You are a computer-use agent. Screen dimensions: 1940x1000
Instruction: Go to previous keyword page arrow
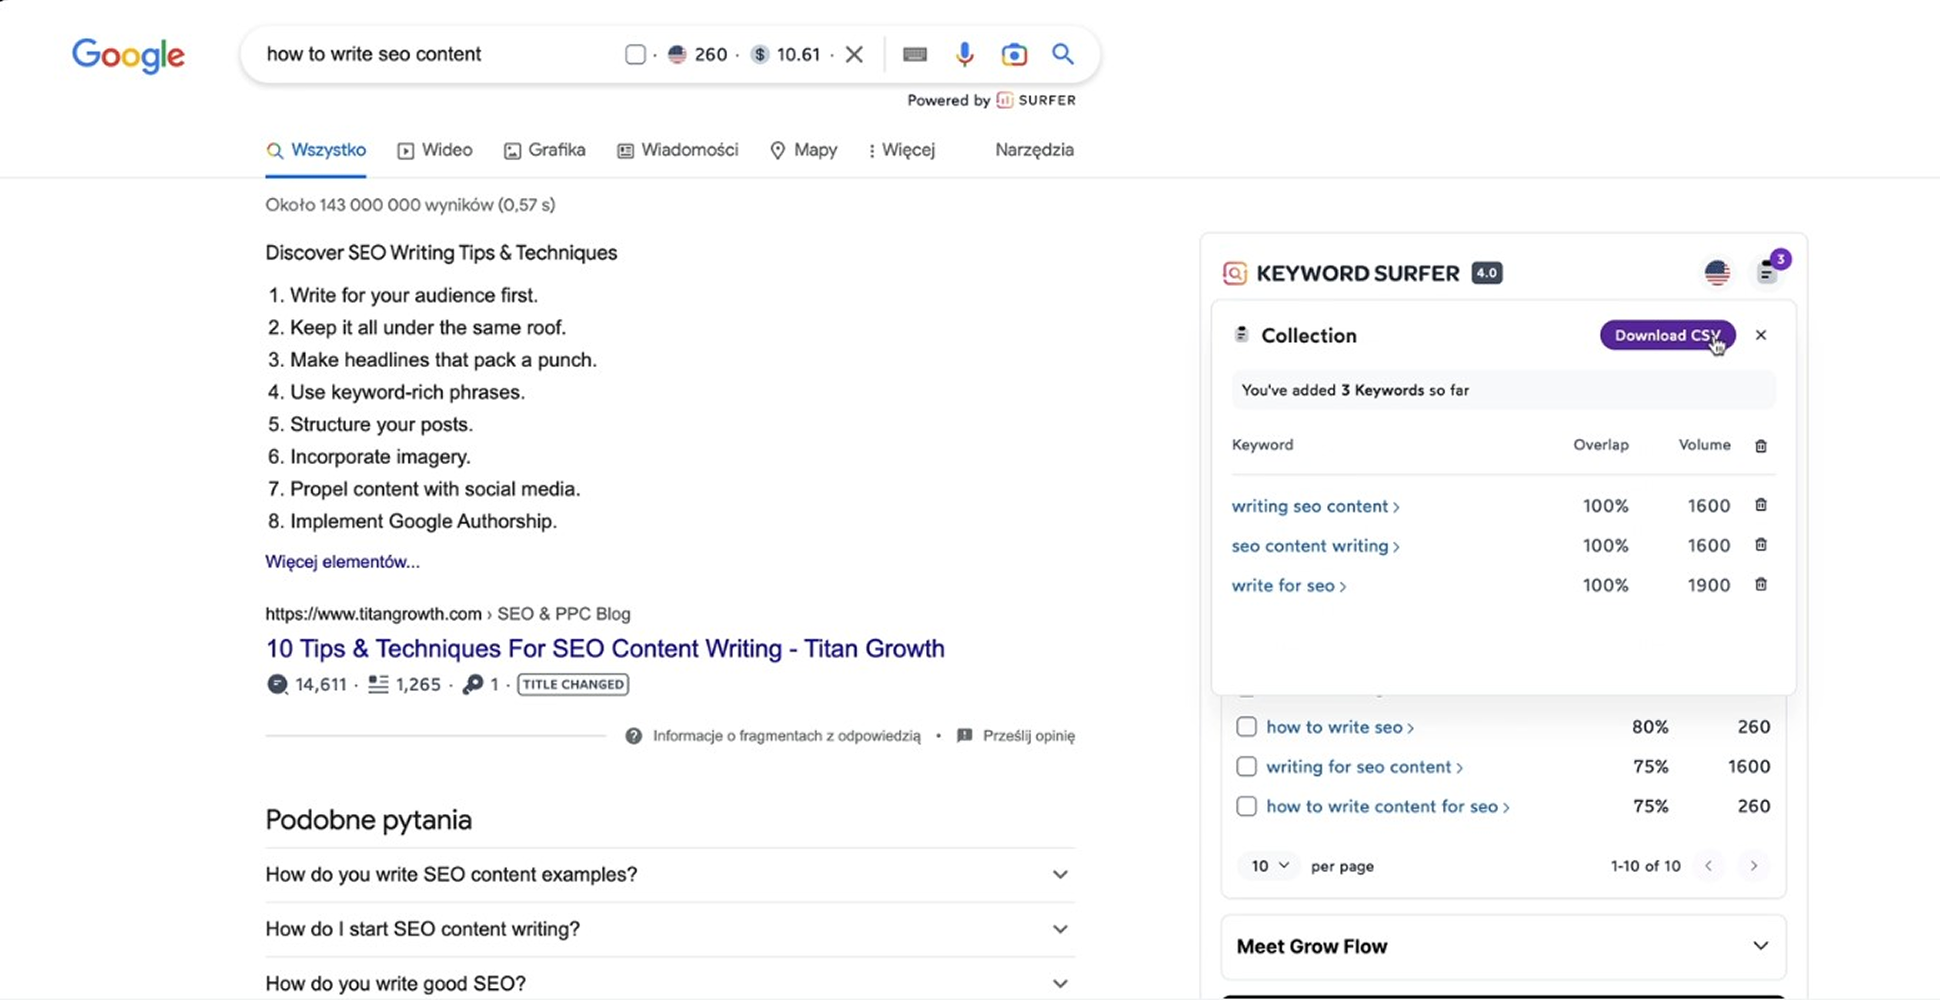(x=1709, y=866)
